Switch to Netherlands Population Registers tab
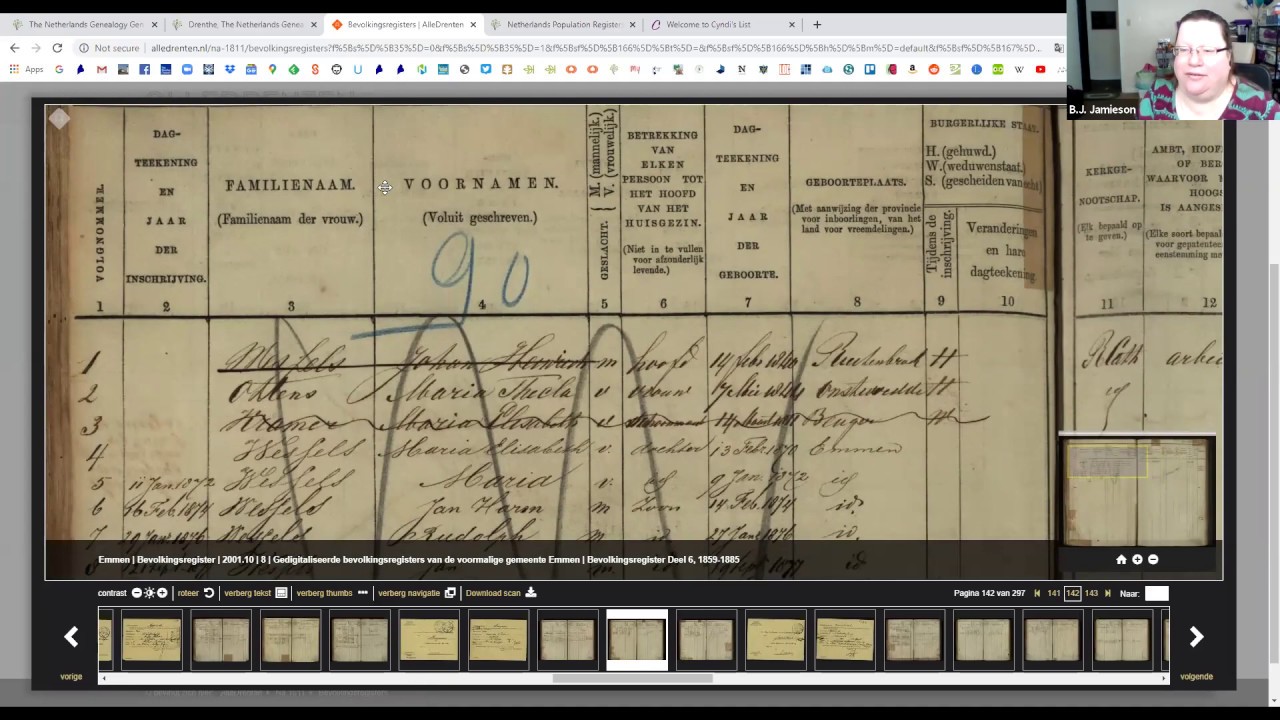The width and height of the screenshot is (1280, 720). 564,24
